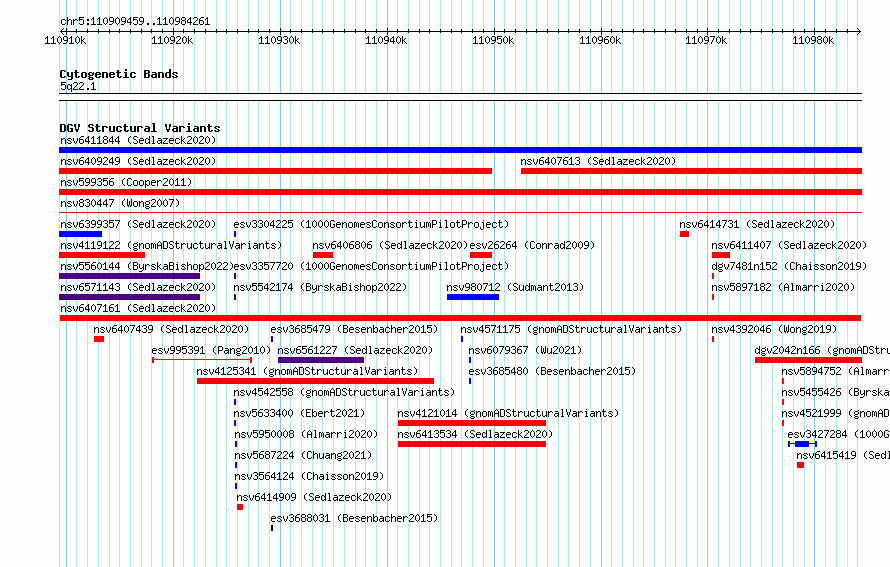Open nsv5687224 (Chuang2021) label
The image size is (890, 567).
coord(303,455)
